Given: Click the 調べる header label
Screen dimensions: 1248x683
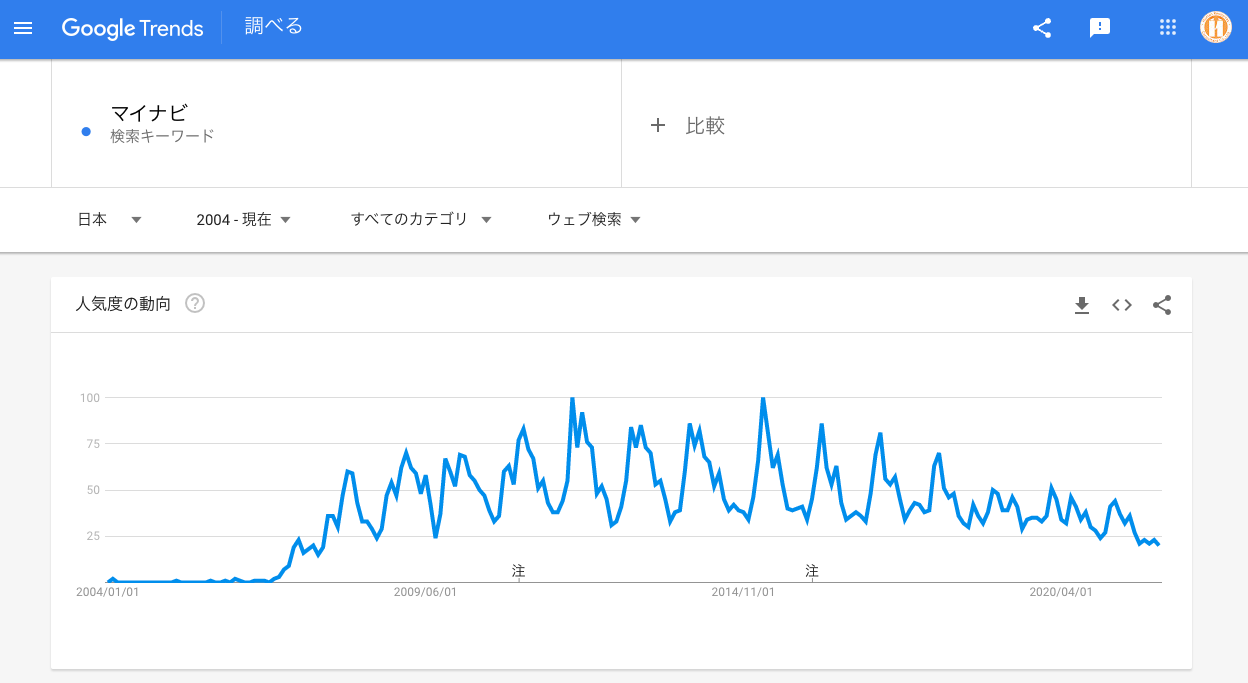Looking at the screenshot, I should pos(274,27).
